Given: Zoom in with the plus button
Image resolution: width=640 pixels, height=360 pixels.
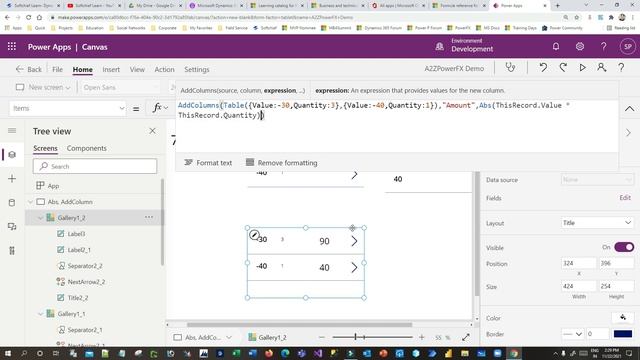Looking at the screenshot, I should pyautogui.click(x=422, y=337).
